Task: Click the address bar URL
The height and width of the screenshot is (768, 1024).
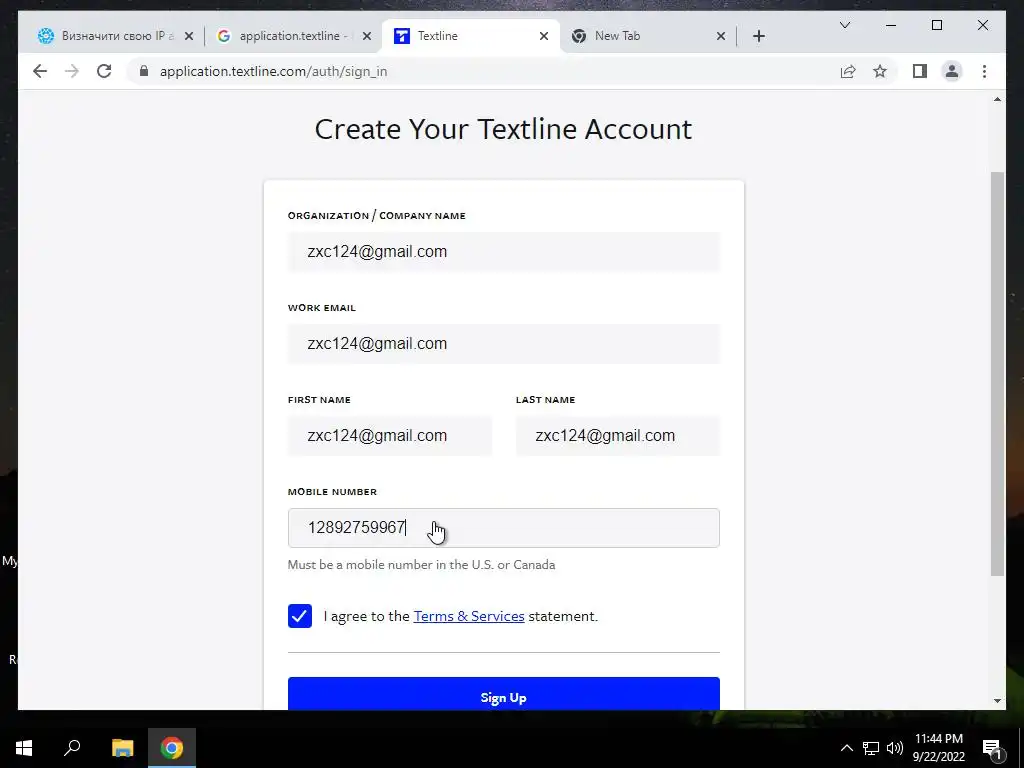Action: [274, 71]
